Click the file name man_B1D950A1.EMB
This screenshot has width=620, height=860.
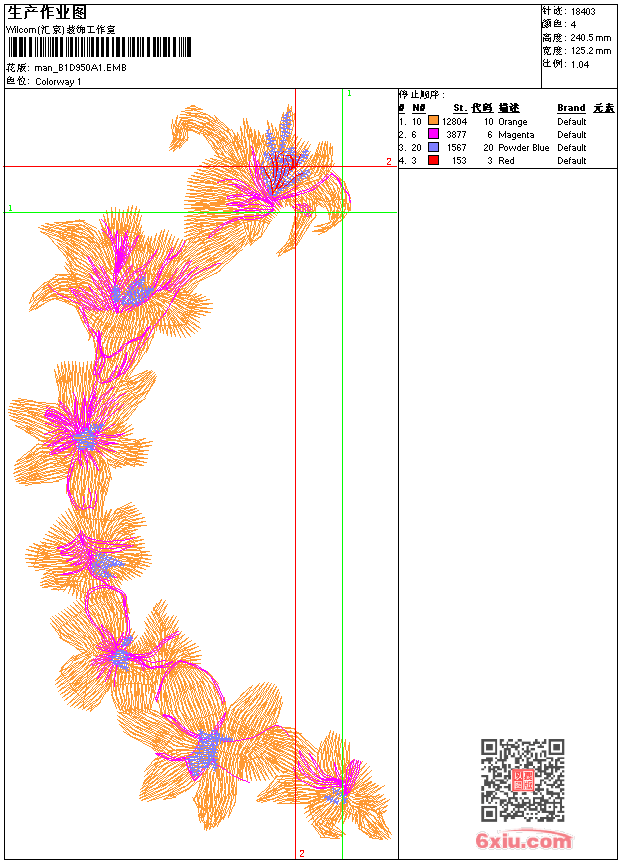[x=81, y=68]
